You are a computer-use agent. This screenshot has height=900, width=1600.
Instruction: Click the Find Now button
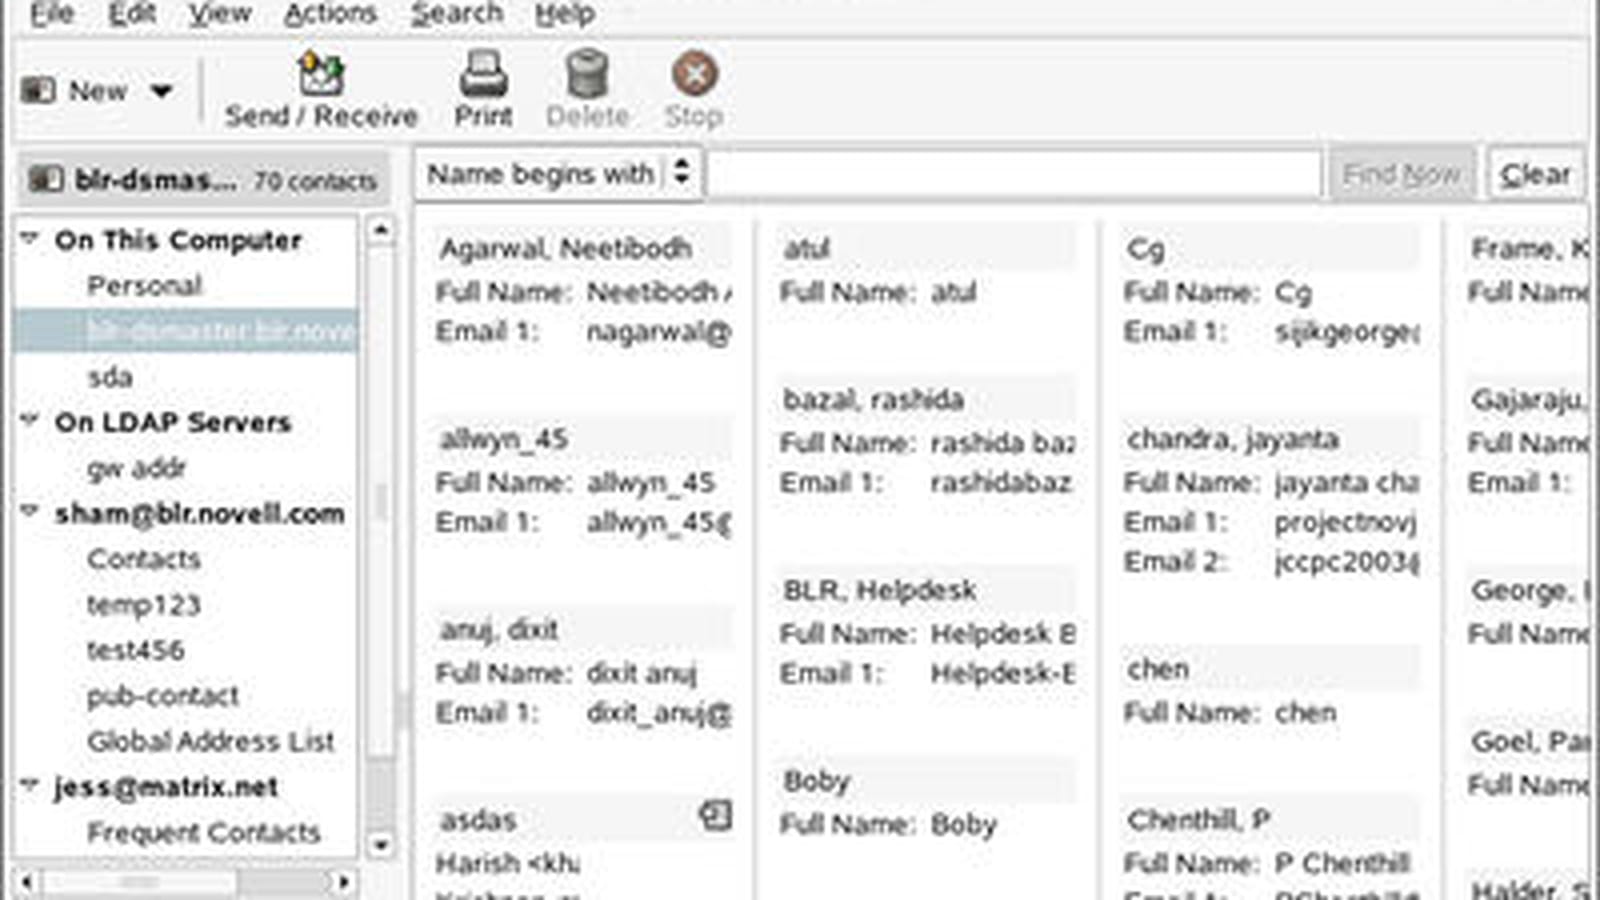click(x=1401, y=175)
